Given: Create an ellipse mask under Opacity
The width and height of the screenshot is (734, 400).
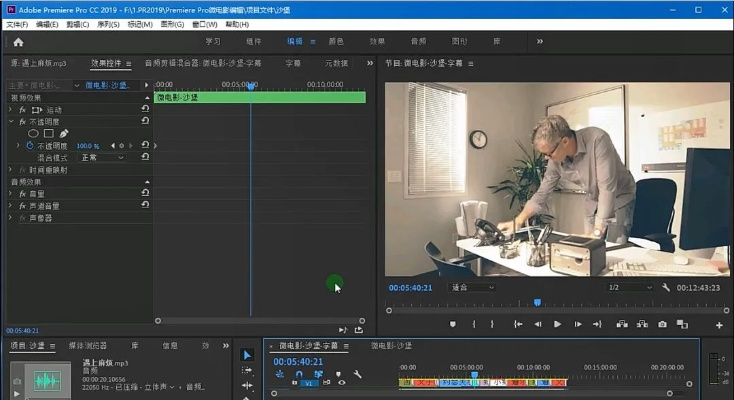Looking at the screenshot, I should 33,133.
